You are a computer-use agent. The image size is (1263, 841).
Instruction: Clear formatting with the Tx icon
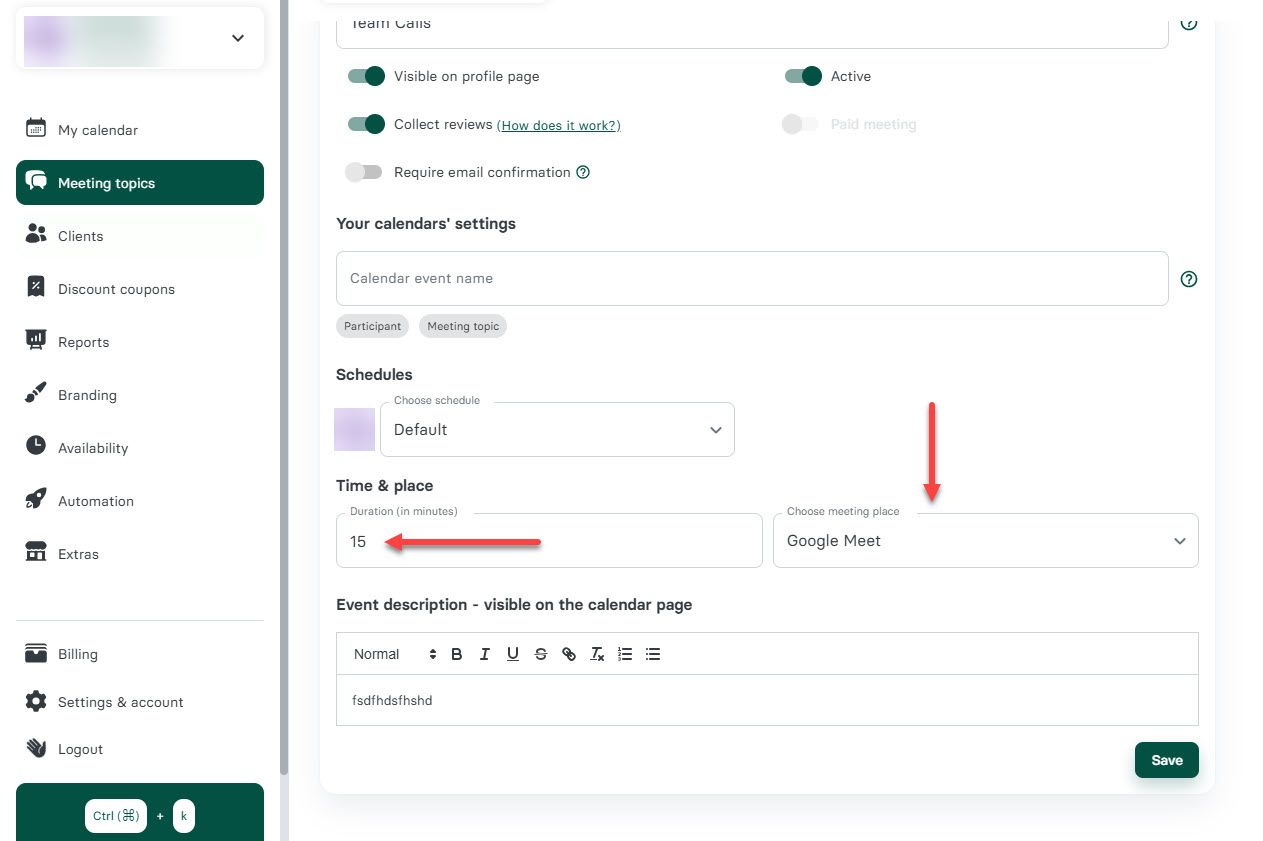tap(597, 654)
